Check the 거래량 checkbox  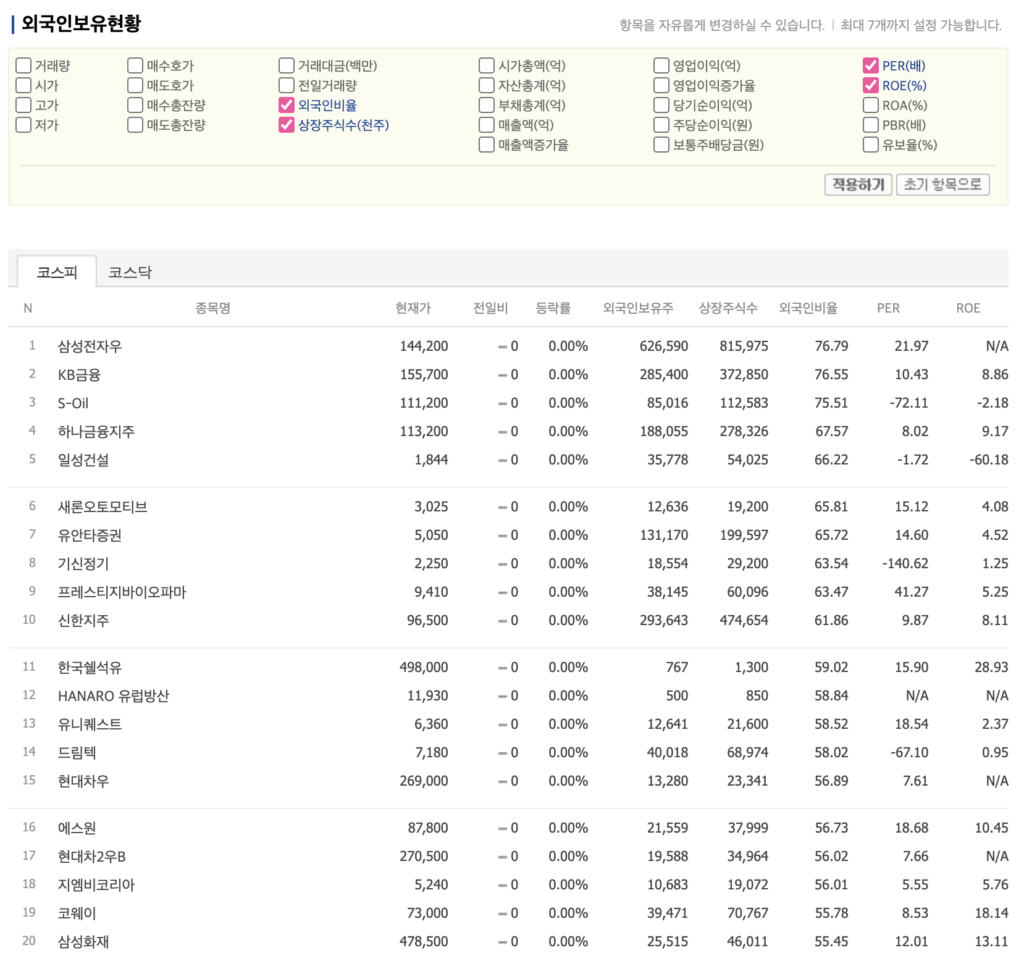tap(23, 66)
